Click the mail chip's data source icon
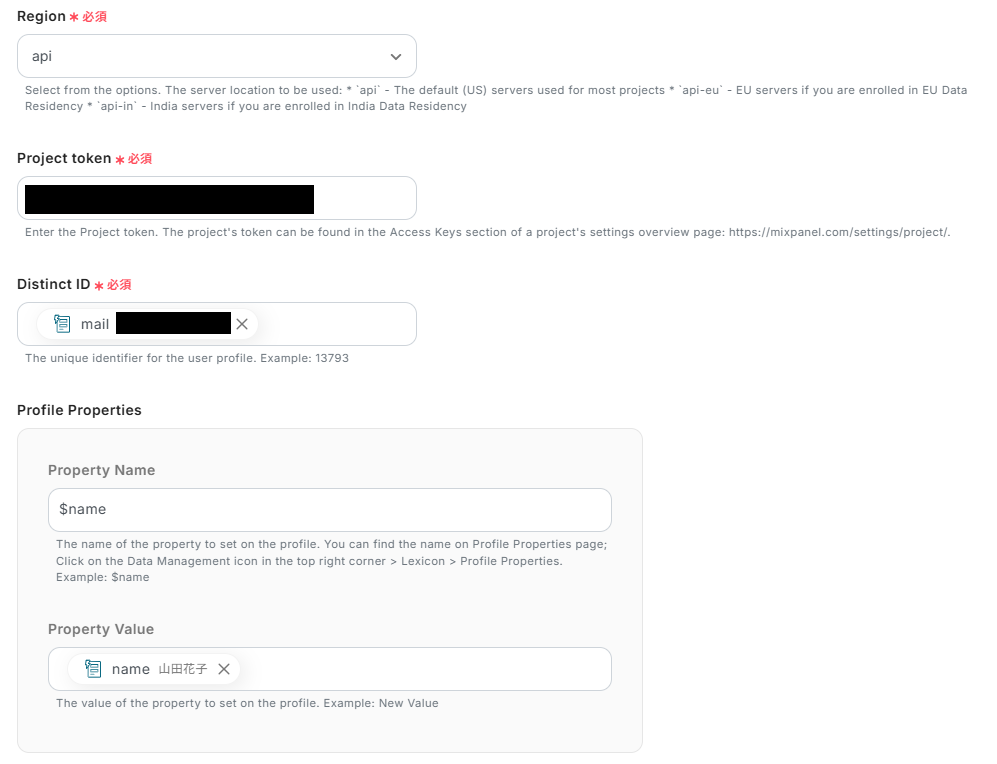Image resolution: width=997 pixels, height=764 pixels. click(x=62, y=324)
